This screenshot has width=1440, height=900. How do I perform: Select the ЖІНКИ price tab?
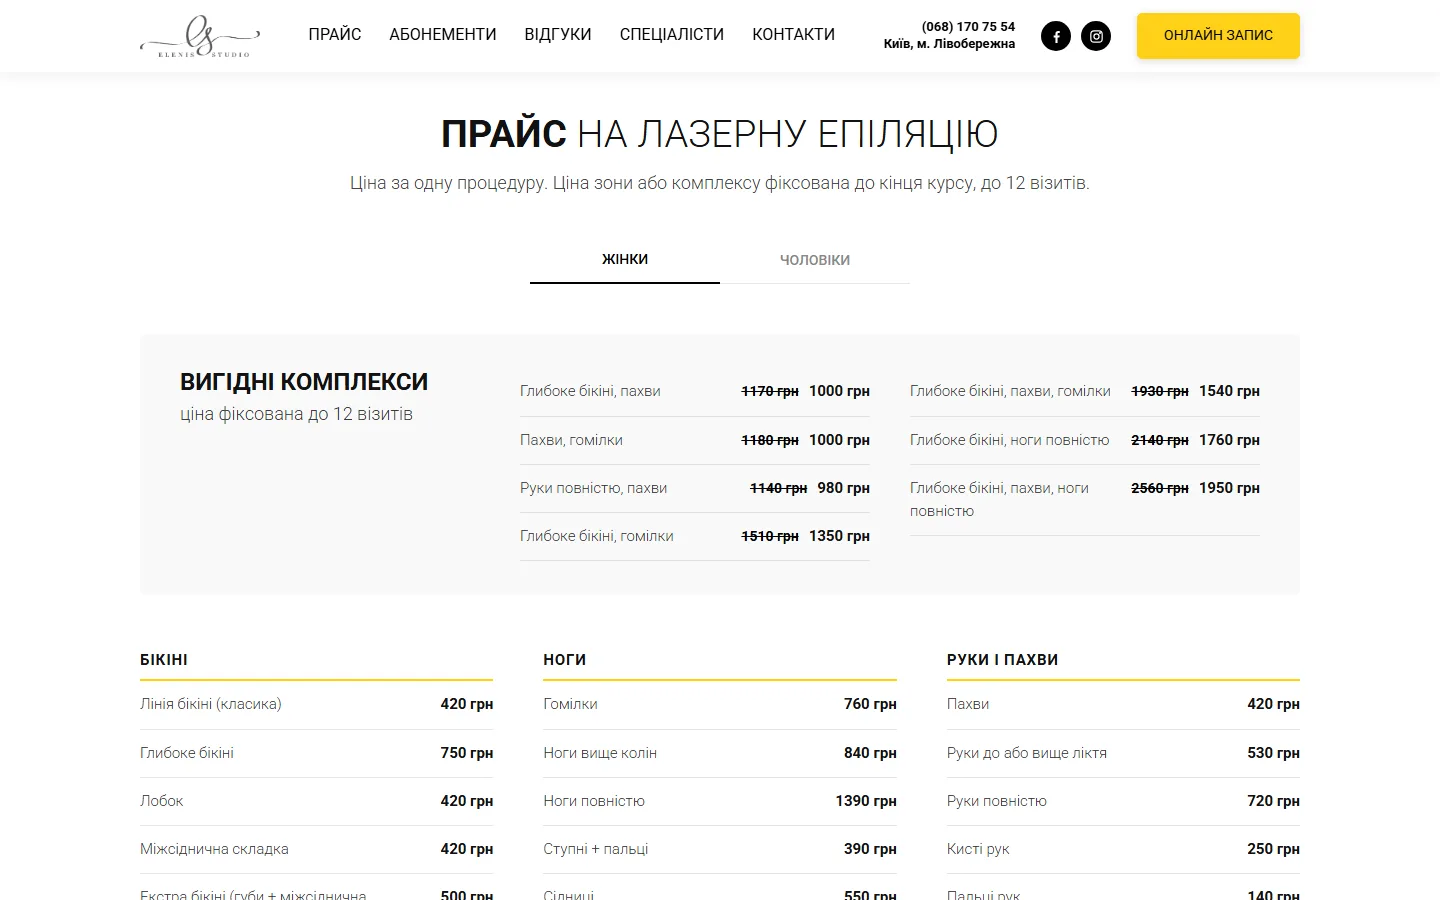(x=625, y=260)
